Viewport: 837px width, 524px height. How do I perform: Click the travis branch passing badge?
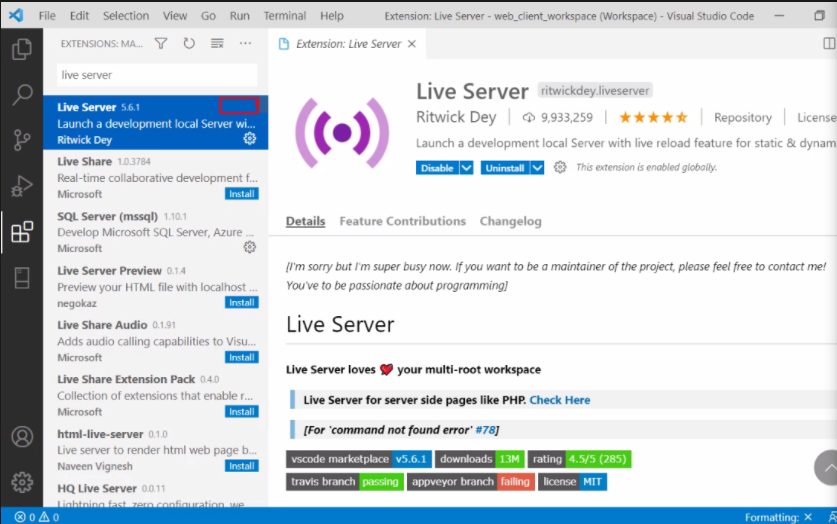[344, 481]
